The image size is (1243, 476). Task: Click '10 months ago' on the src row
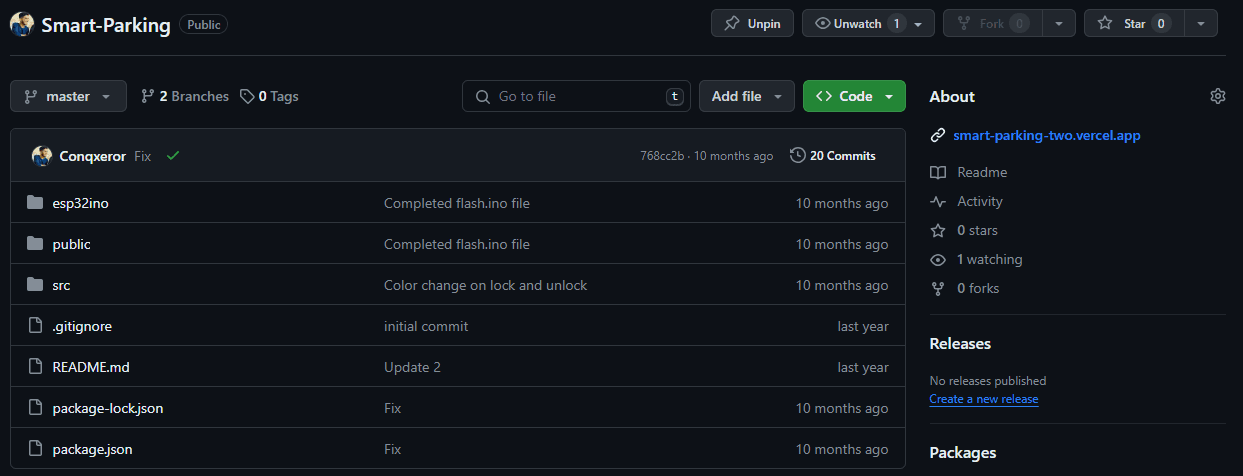coord(842,285)
